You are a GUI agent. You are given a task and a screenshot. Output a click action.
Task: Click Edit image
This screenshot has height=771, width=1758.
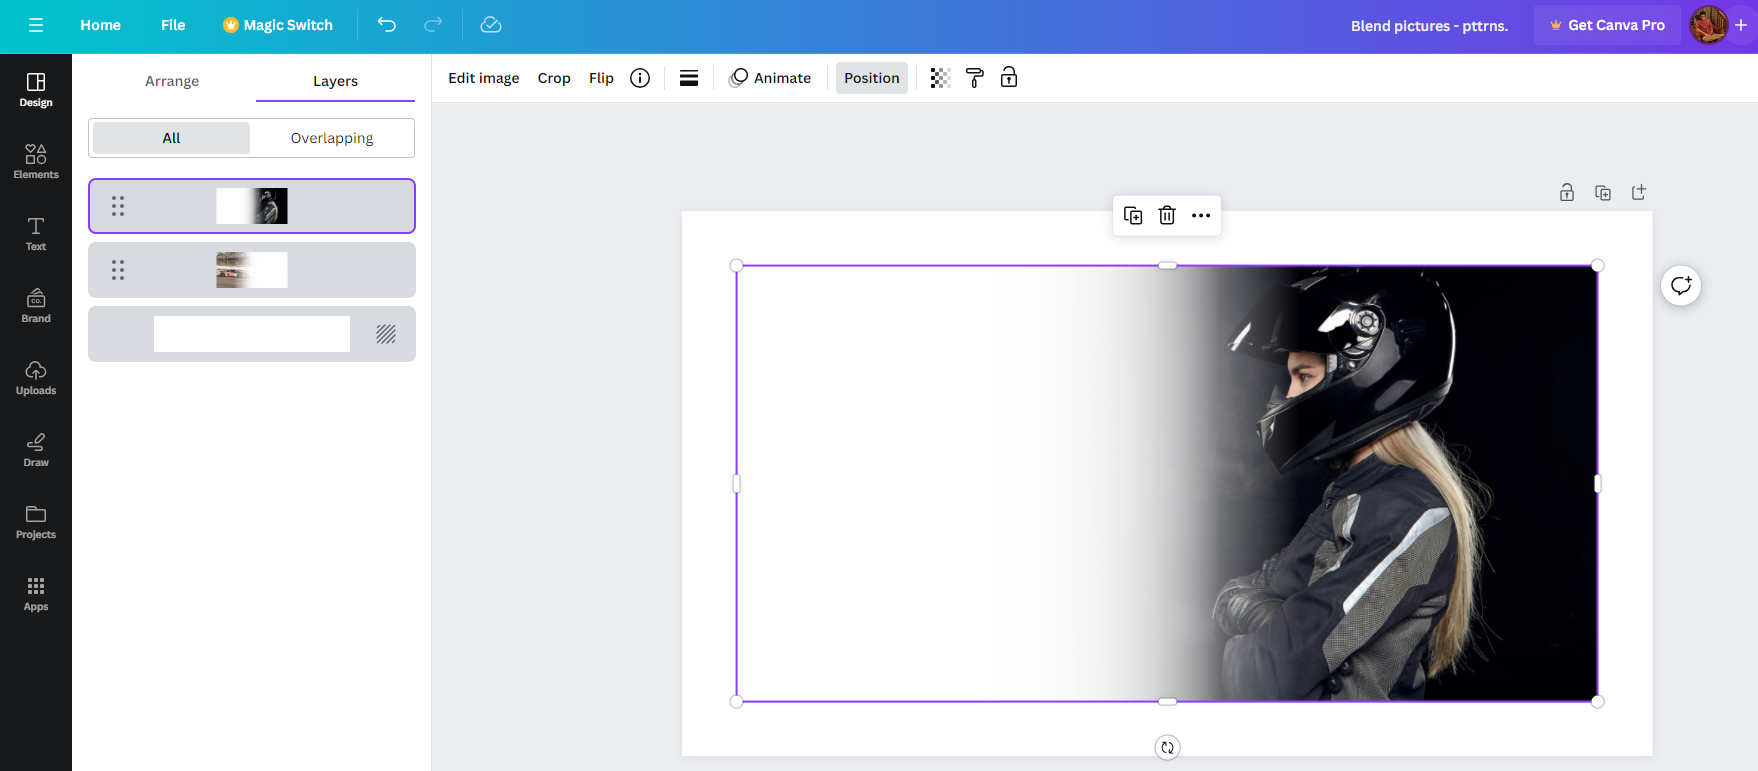tap(484, 78)
